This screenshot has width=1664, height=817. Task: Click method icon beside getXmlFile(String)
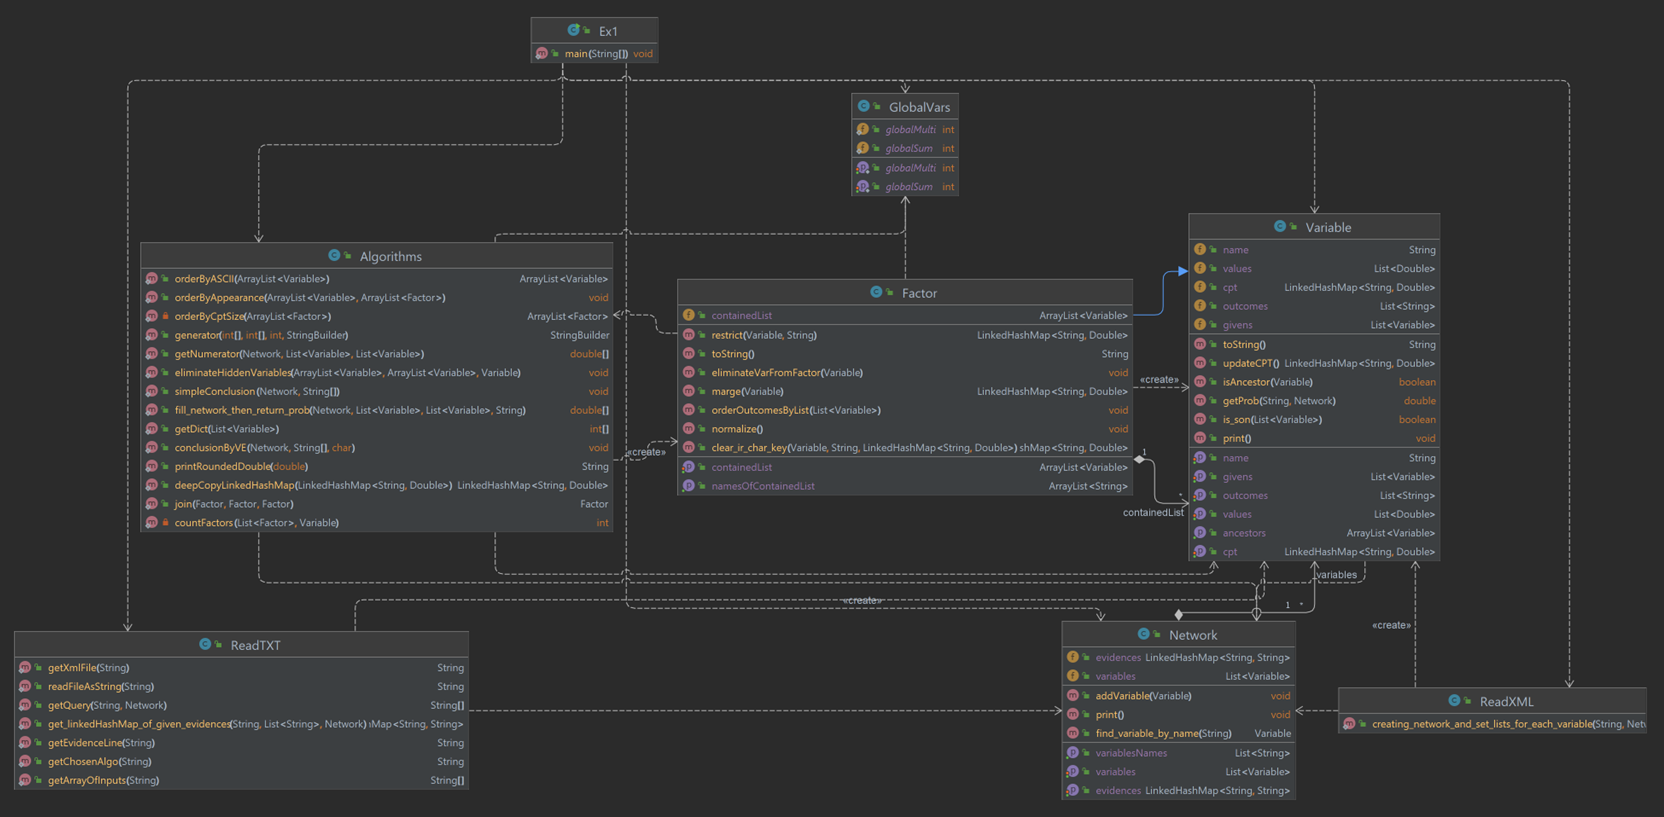point(24,668)
